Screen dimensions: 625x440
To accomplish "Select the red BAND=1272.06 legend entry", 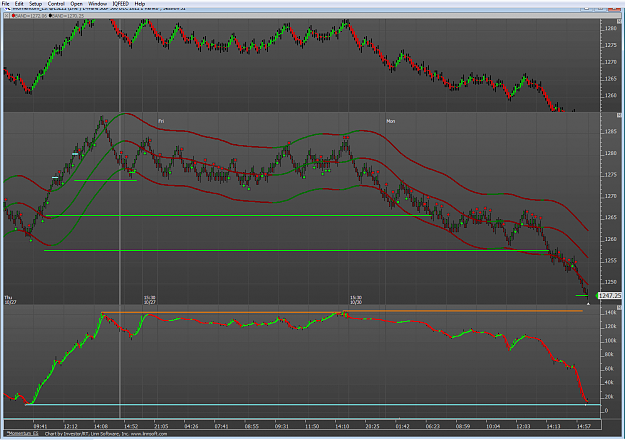I will coord(29,16).
